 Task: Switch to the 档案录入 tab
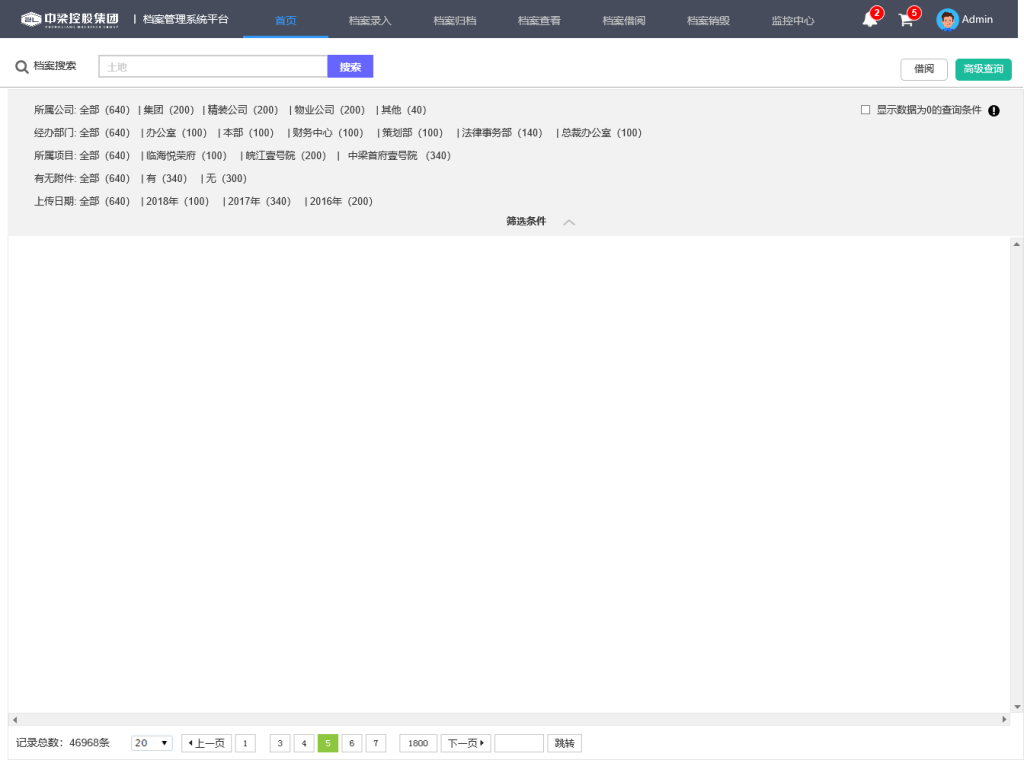pos(371,19)
